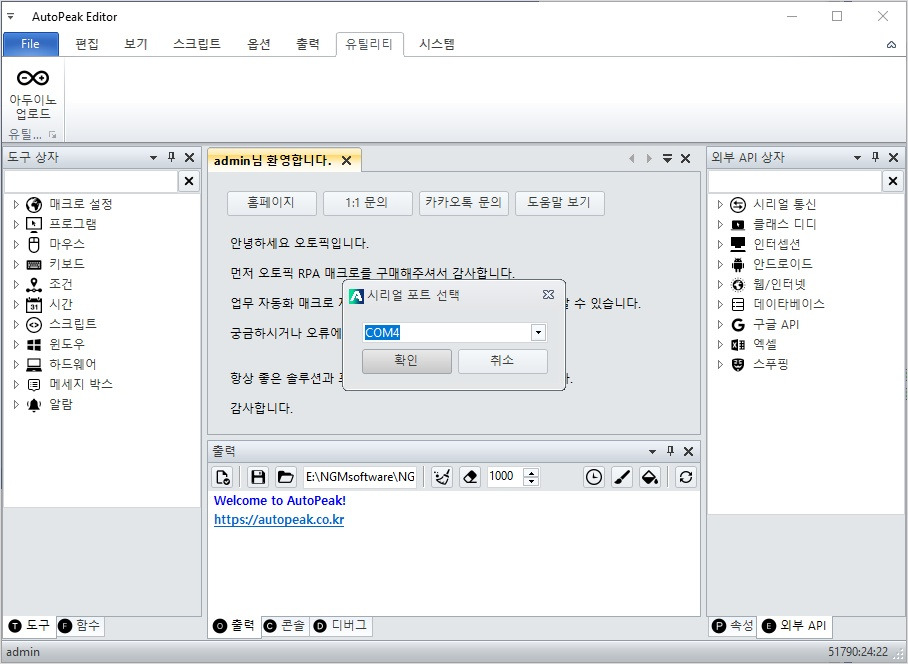Expand the 마우스 tree node arrow
This screenshot has height=664, width=908.
pos(16,244)
